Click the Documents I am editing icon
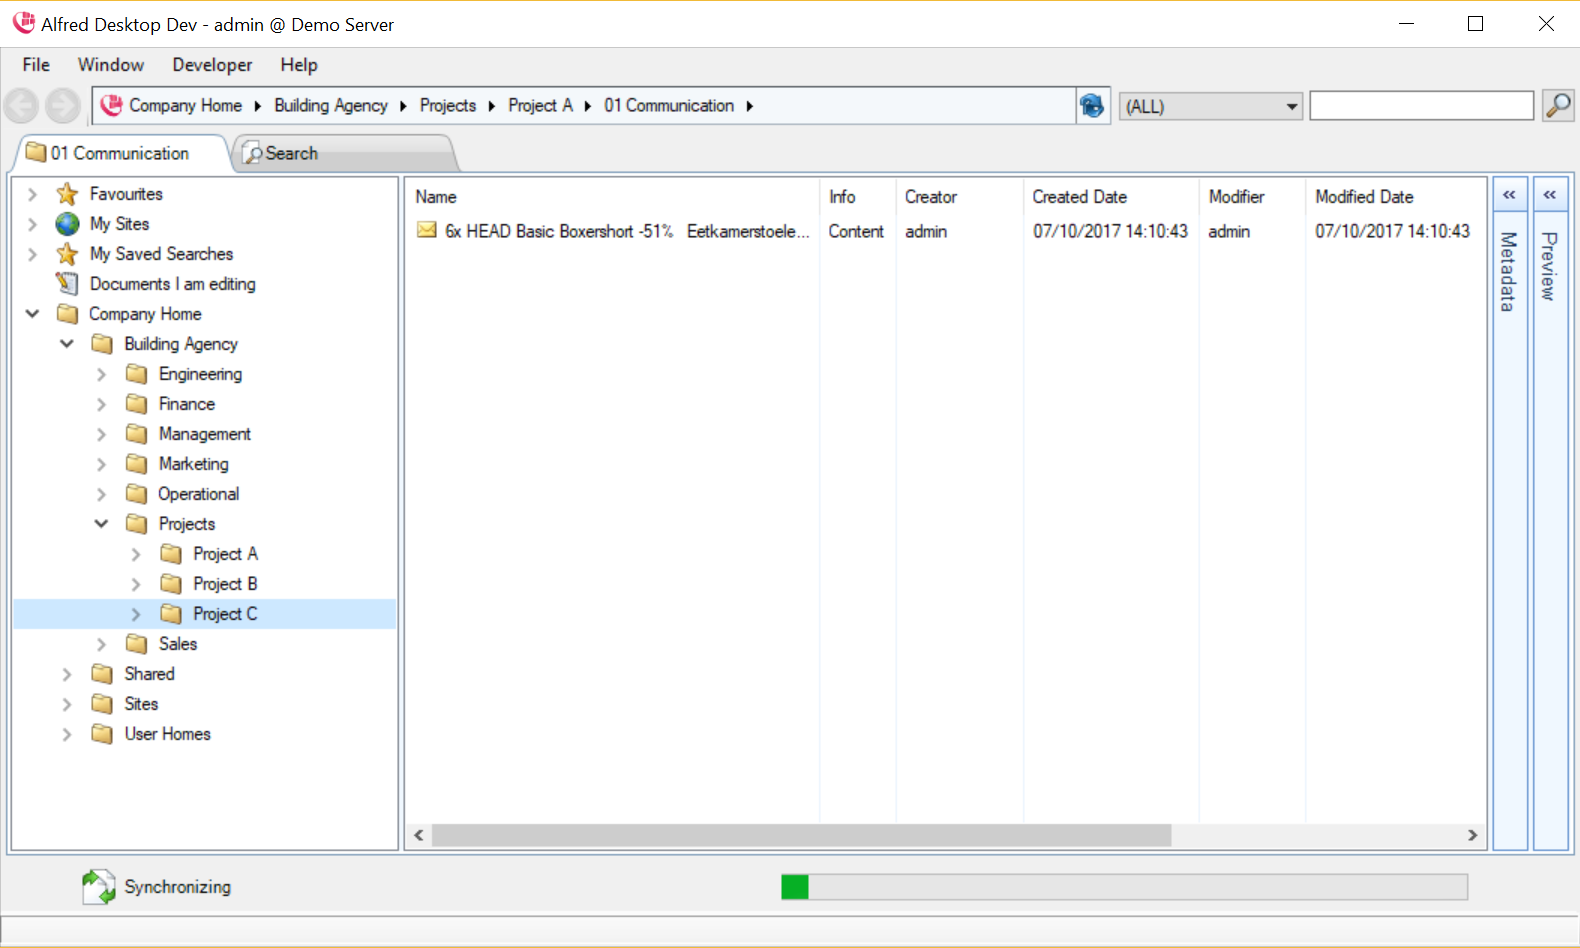 67,284
